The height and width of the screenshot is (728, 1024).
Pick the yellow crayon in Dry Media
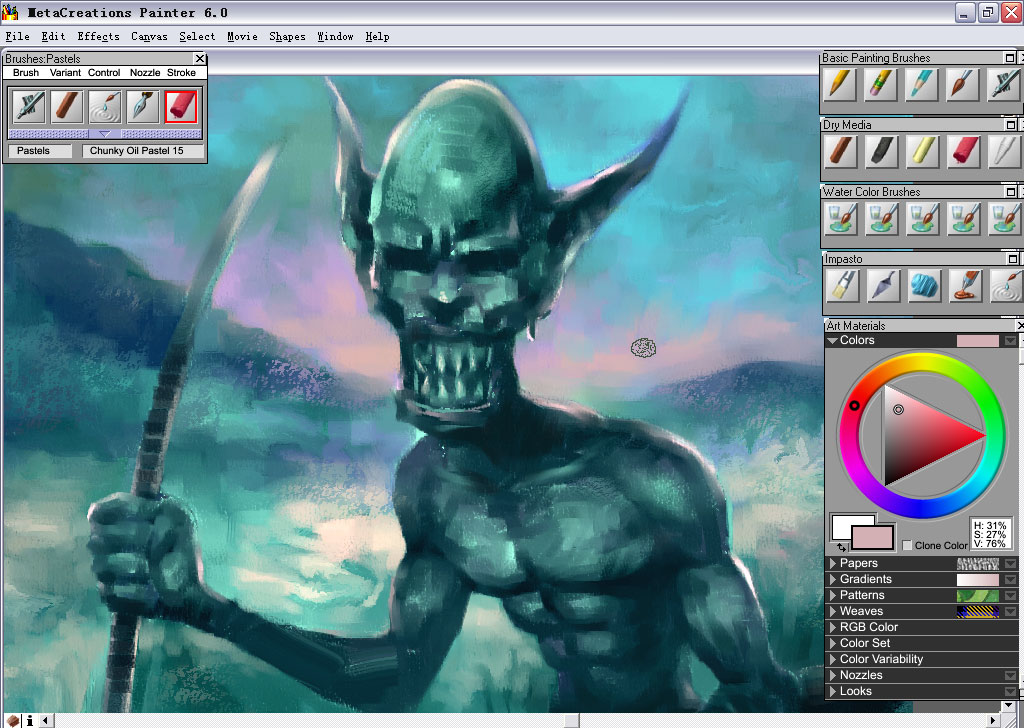click(921, 151)
